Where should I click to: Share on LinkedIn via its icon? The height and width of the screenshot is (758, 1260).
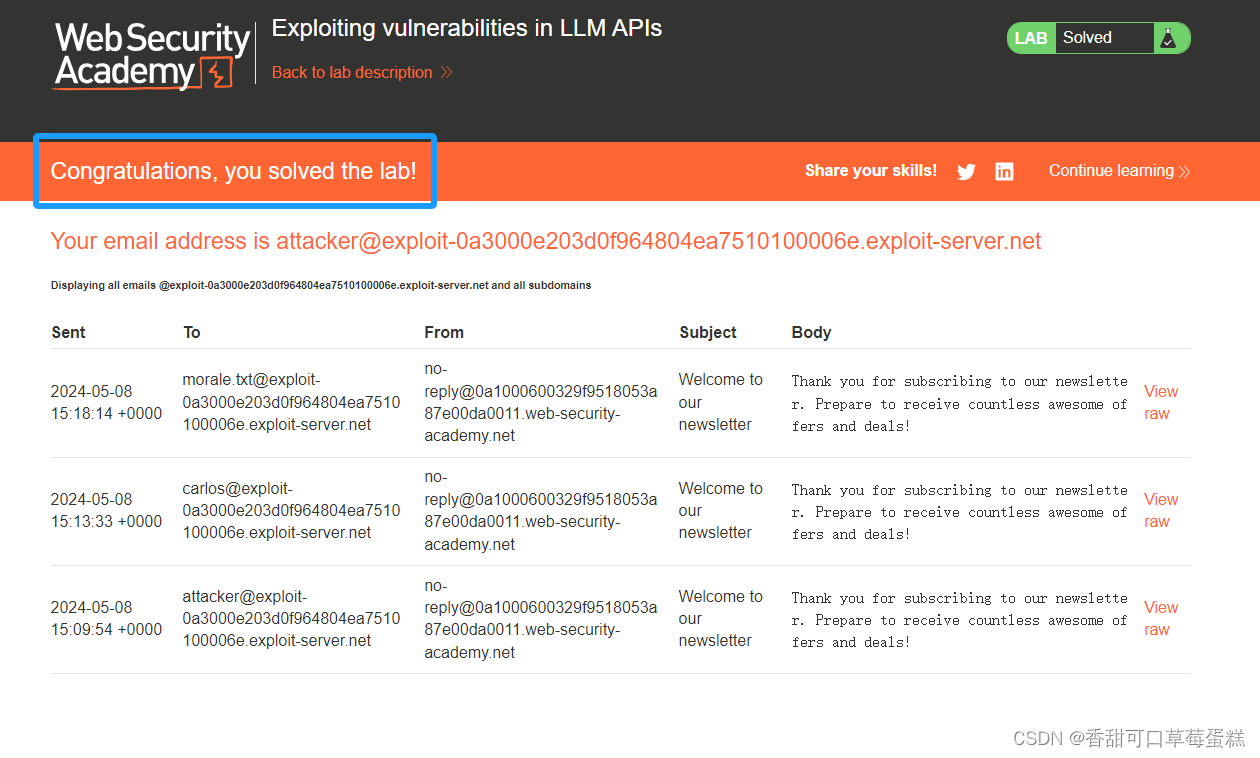[1004, 171]
